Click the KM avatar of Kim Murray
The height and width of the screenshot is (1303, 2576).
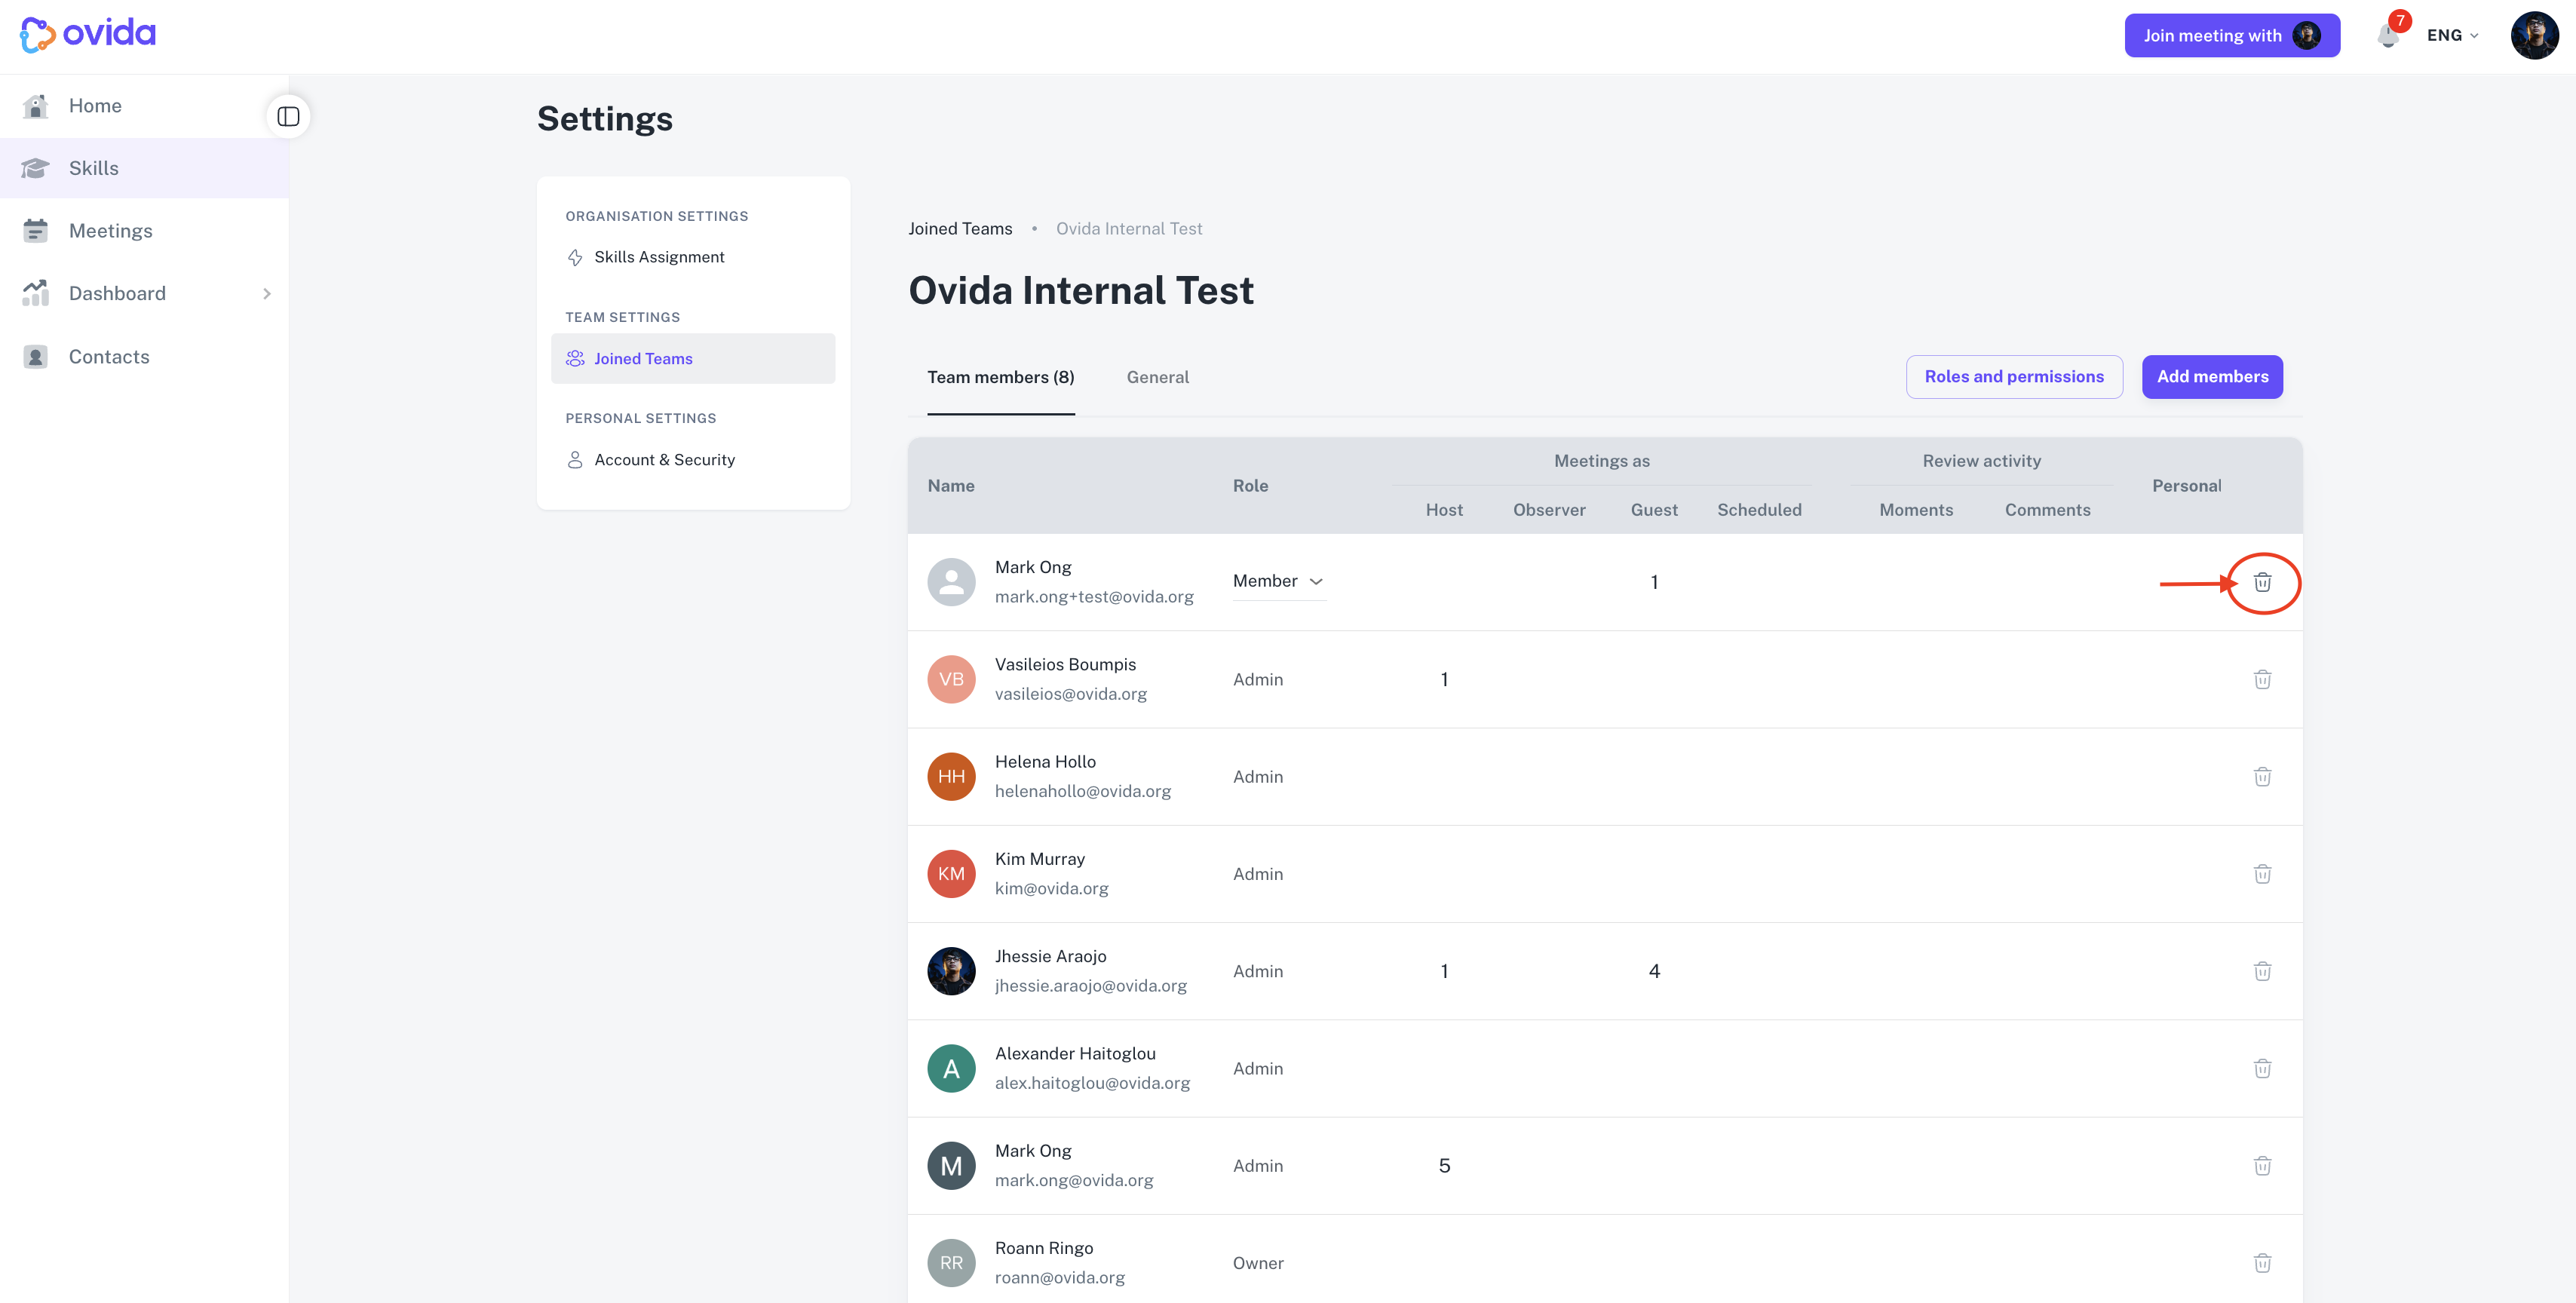click(951, 874)
